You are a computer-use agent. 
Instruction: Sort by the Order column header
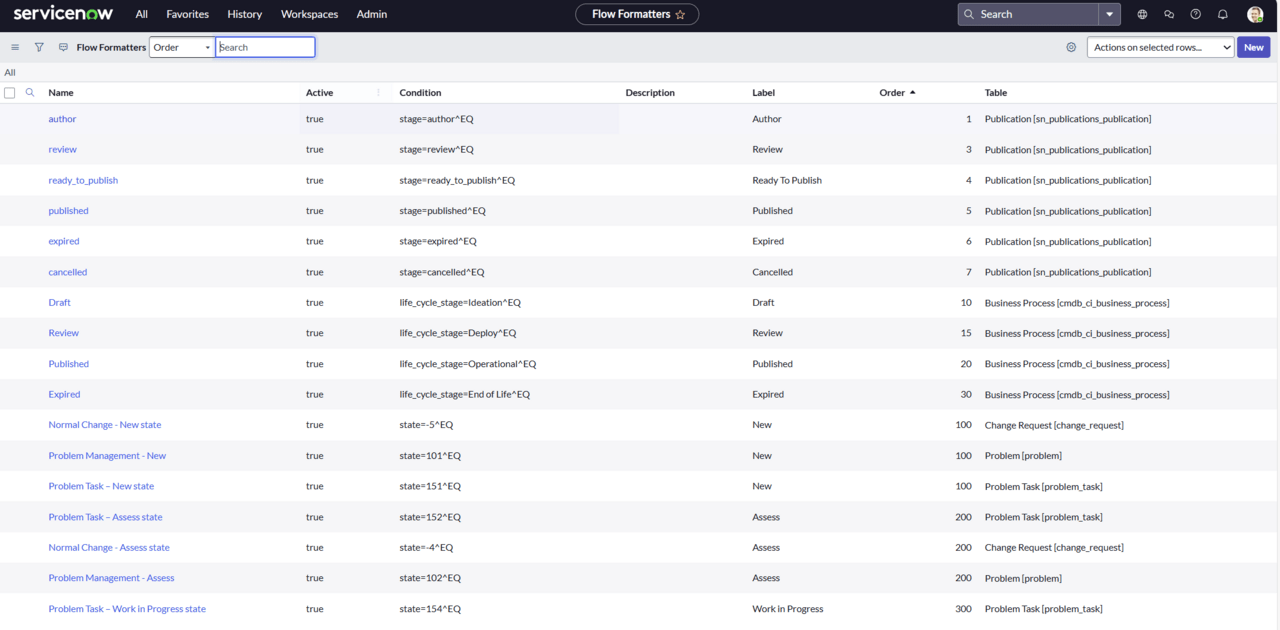[892, 93]
